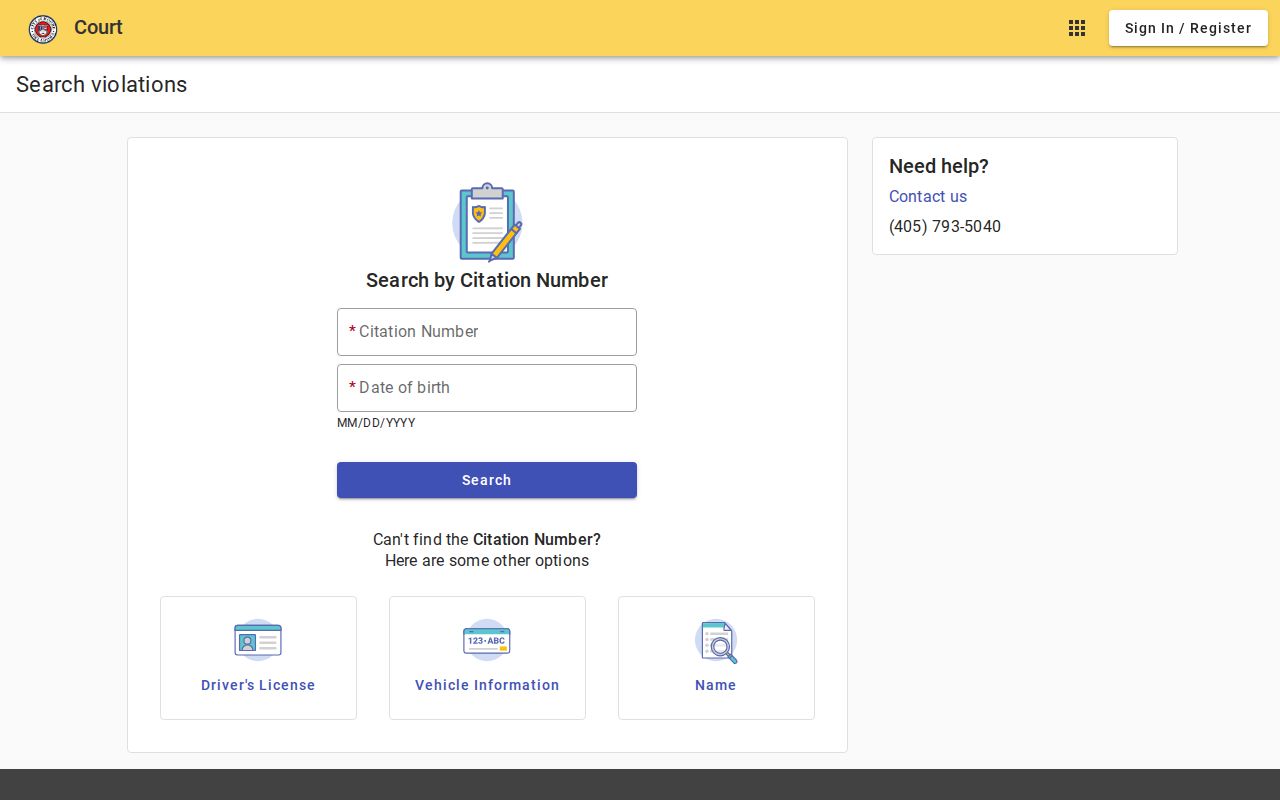Click the Search by Citation Number heading
The height and width of the screenshot is (800, 1280).
tap(487, 280)
